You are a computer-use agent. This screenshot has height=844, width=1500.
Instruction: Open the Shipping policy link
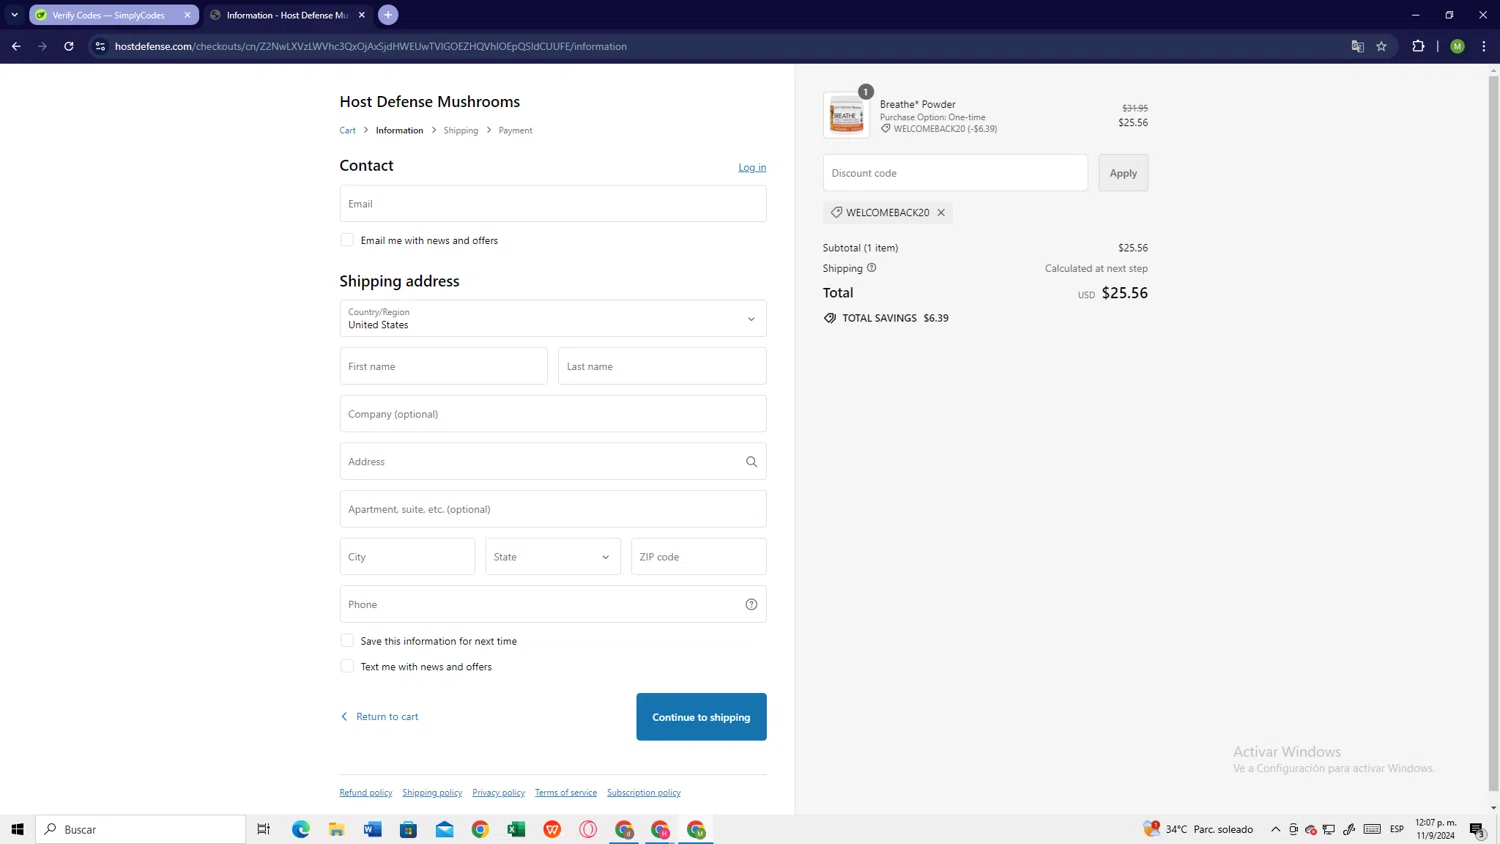pos(432,793)
